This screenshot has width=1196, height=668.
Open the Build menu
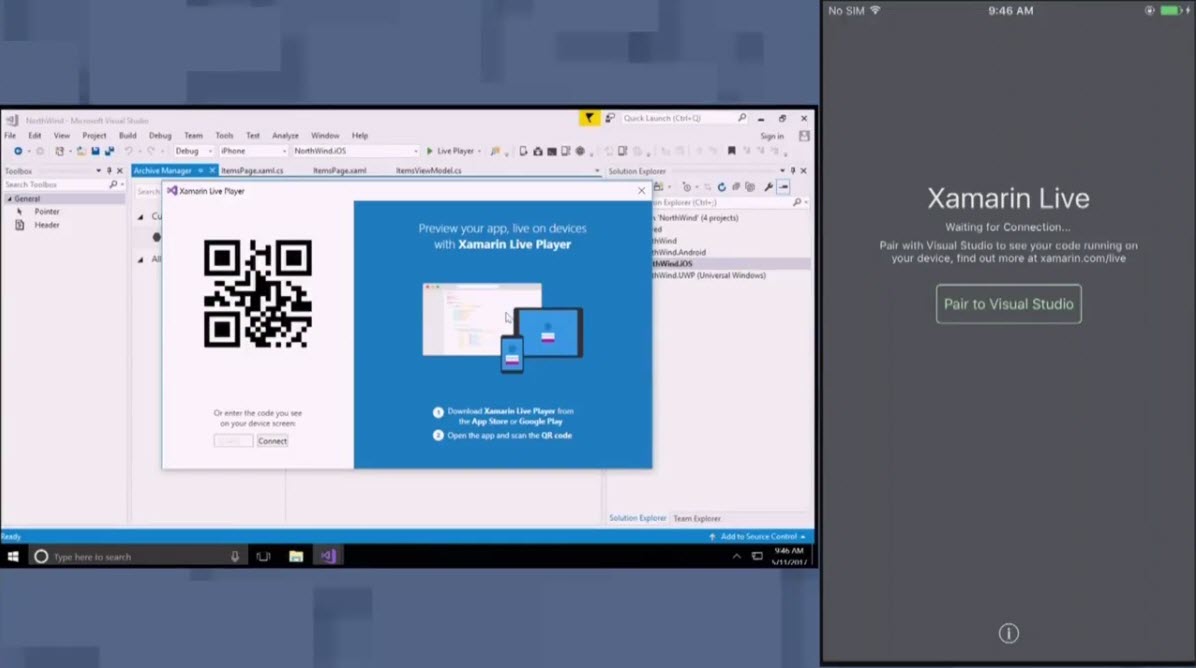tap(127, 135)
